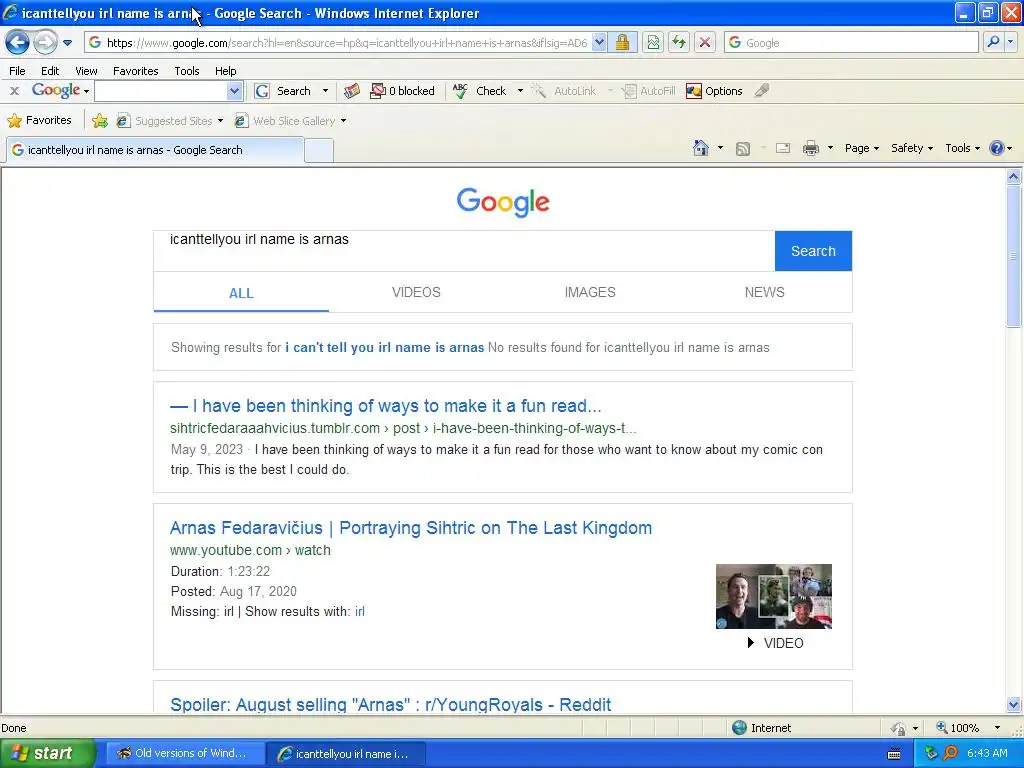
Task: Open command bar Tools dropdown
Action: (963, 148)
